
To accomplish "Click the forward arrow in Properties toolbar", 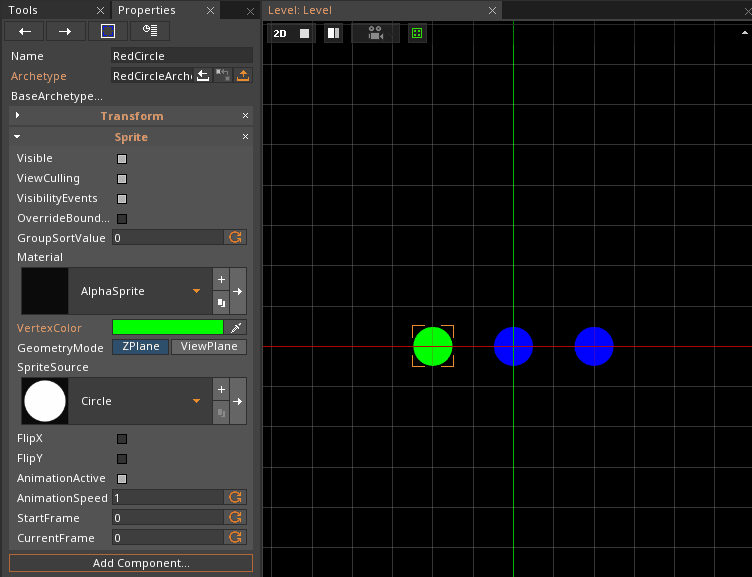I will coord(65,31).
